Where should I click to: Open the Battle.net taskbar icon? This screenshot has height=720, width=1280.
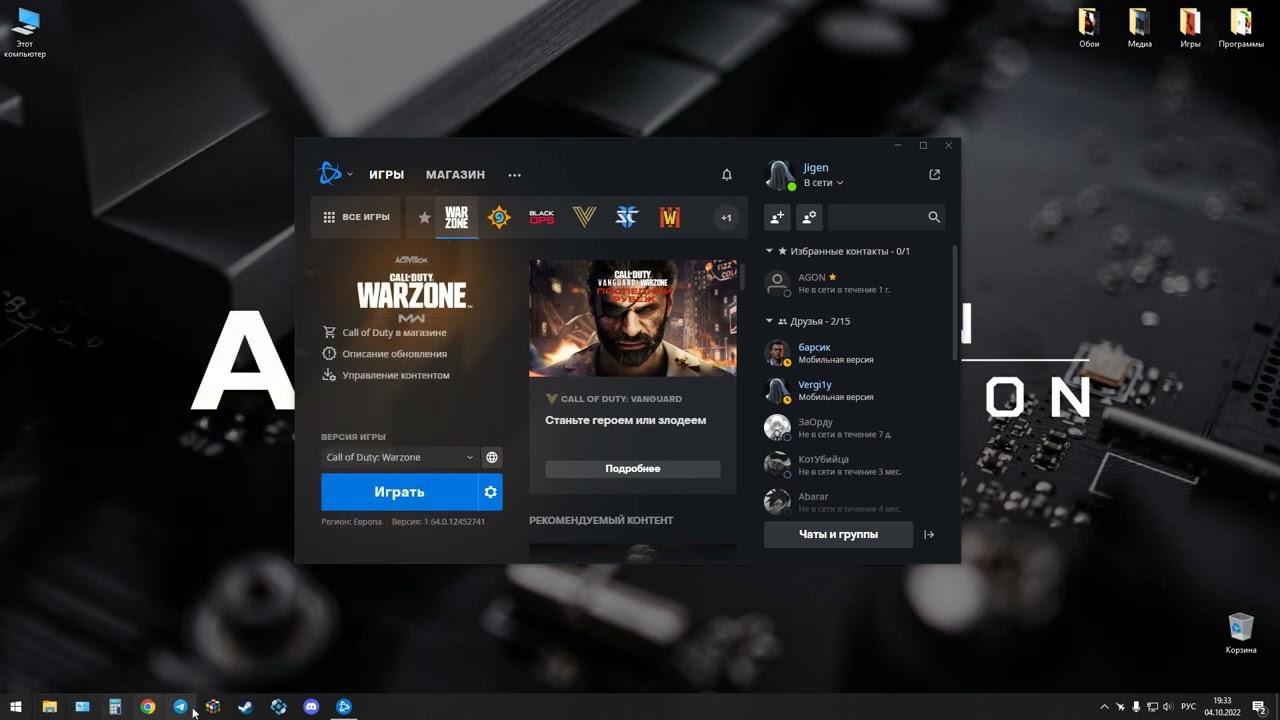[x=344, y=707]
